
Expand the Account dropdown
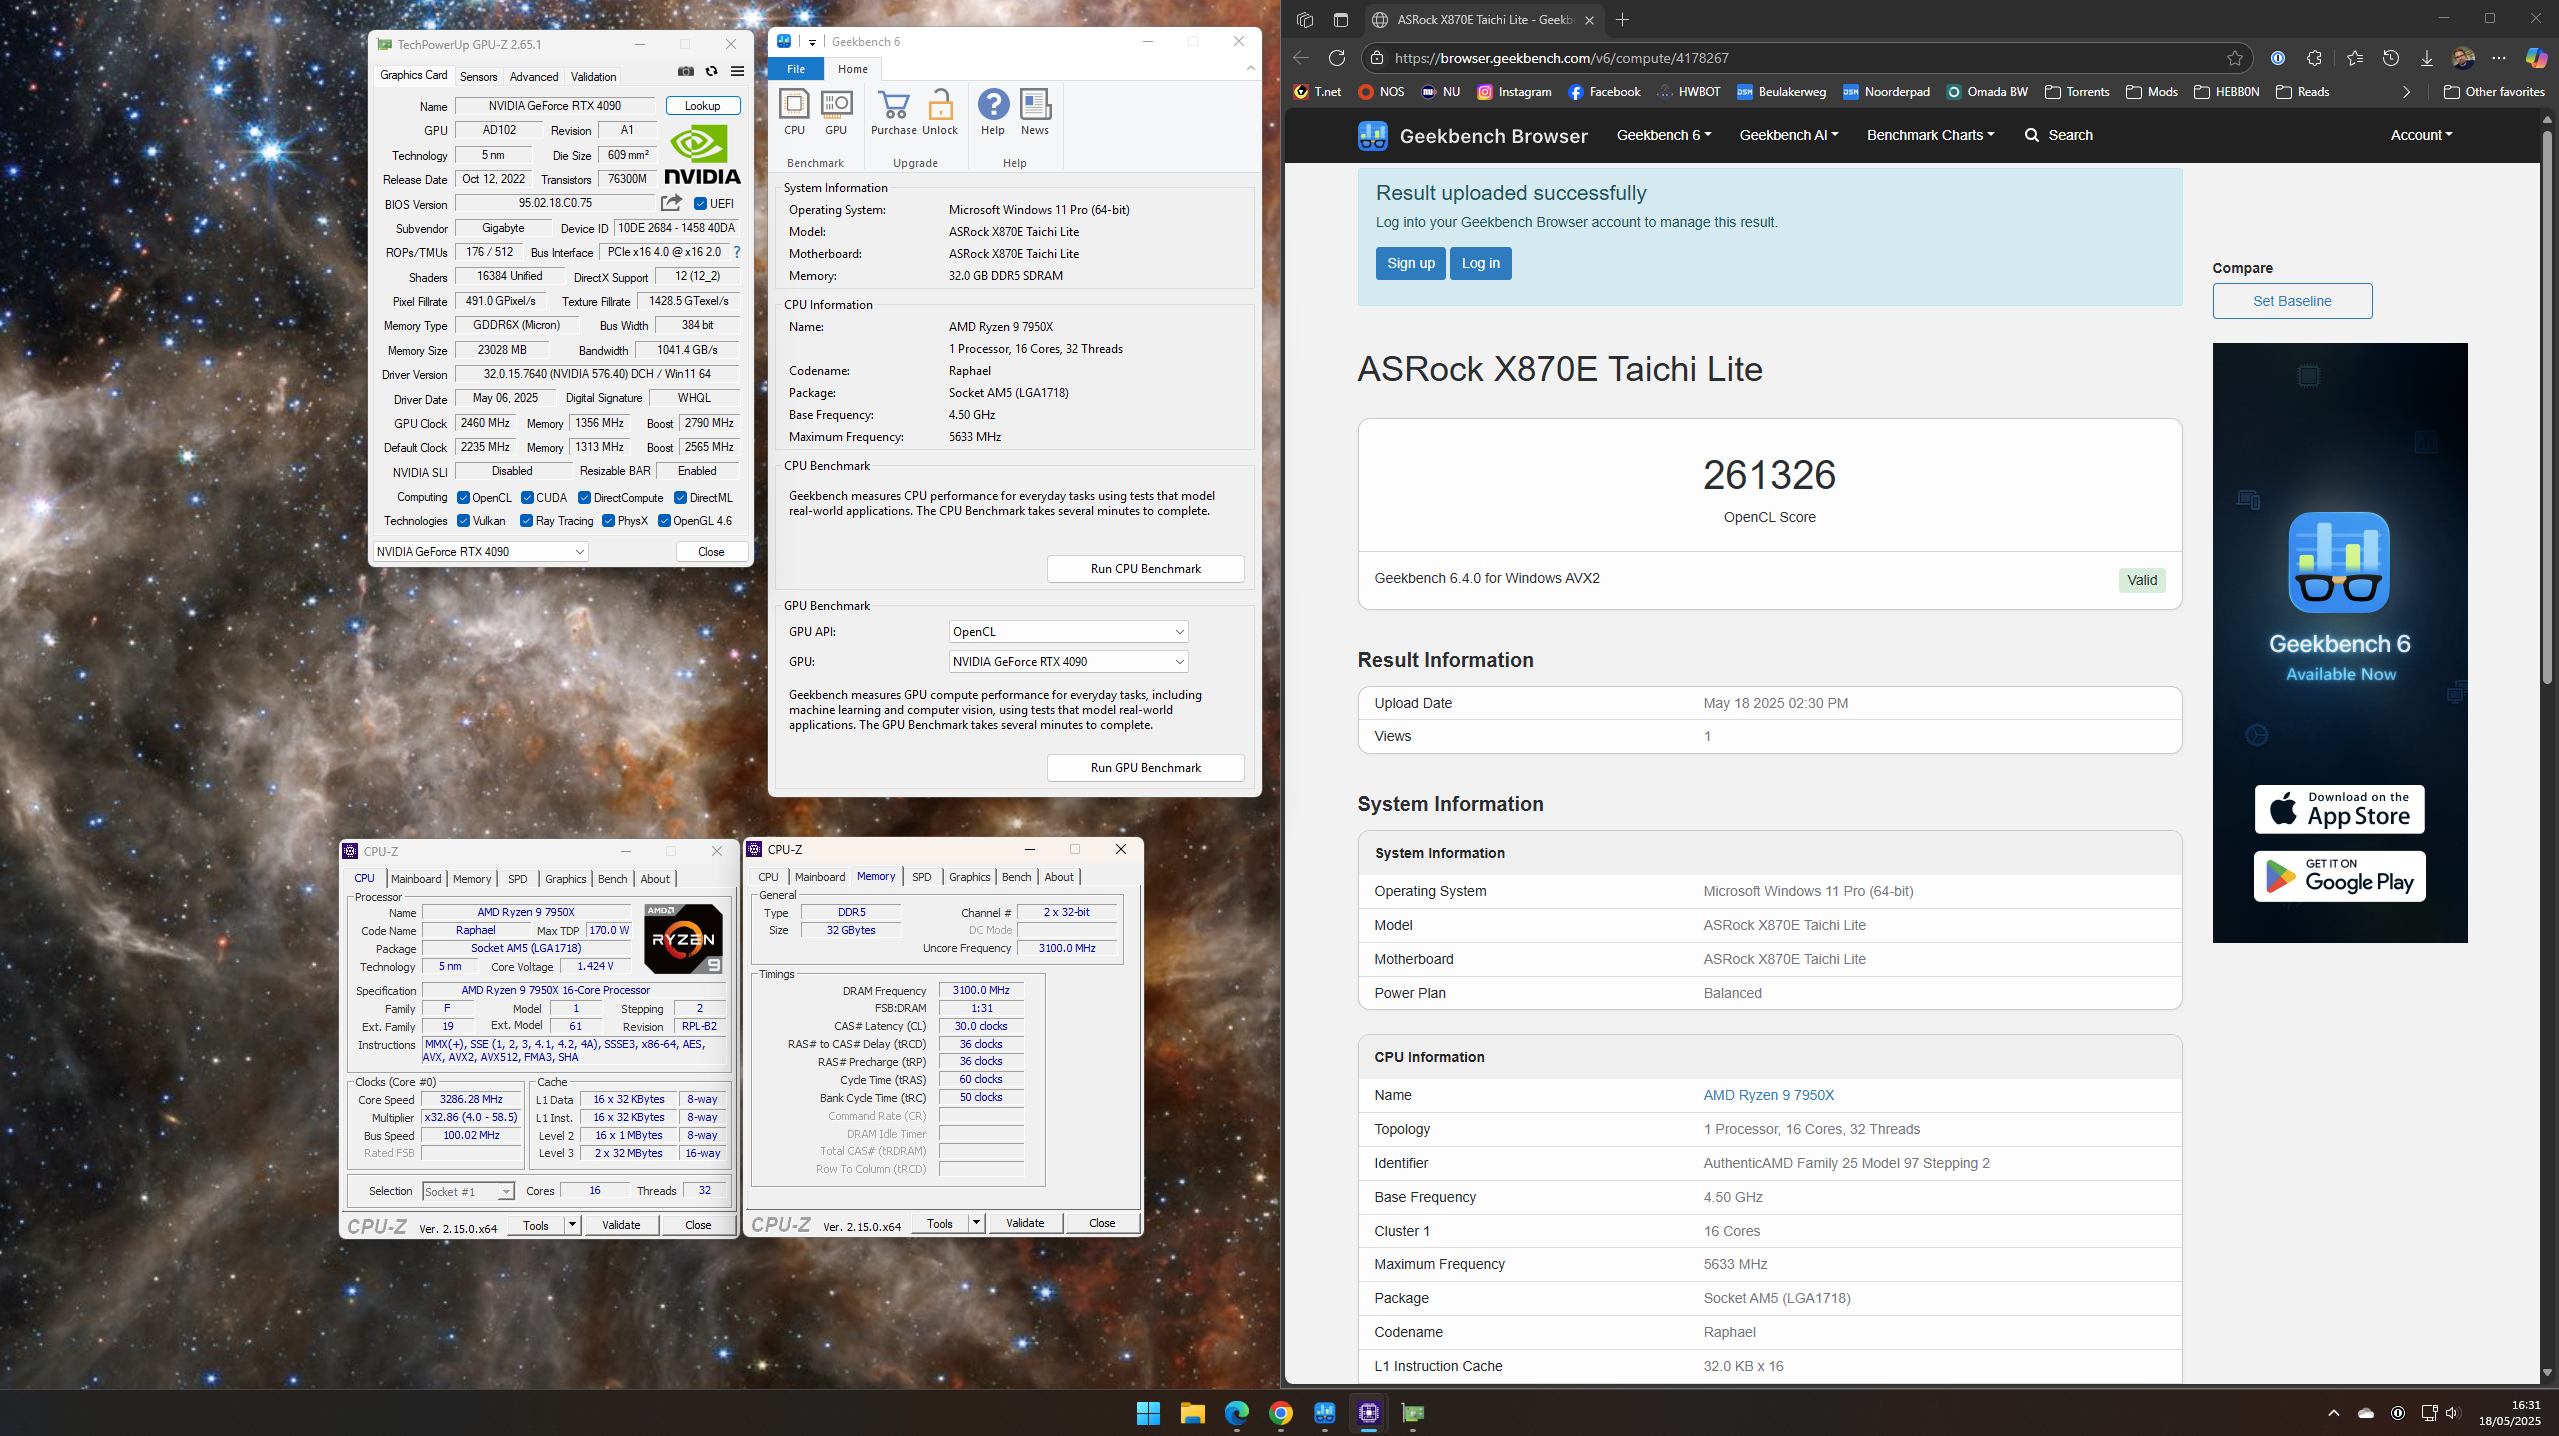tap(2421, 135)
